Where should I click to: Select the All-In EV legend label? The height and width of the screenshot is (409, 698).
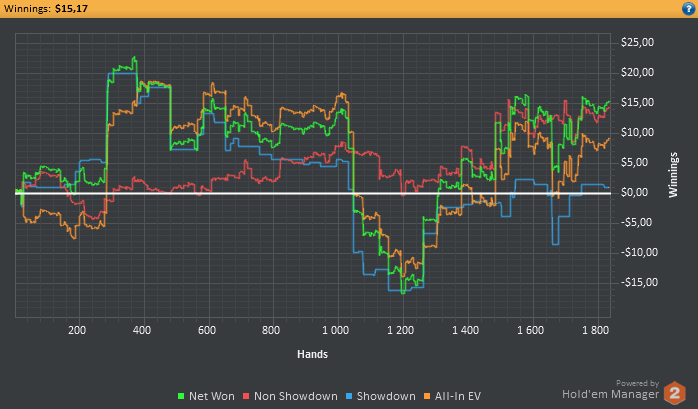click(x=458, y=396)
